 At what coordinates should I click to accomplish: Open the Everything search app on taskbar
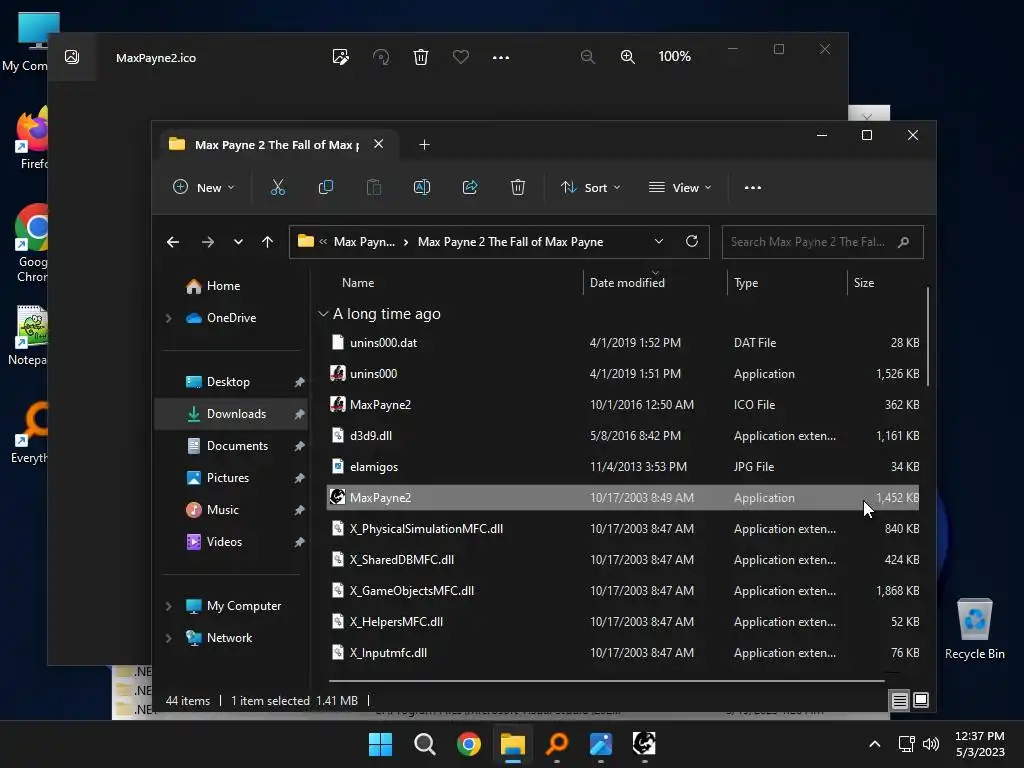[x=556, y=744]
